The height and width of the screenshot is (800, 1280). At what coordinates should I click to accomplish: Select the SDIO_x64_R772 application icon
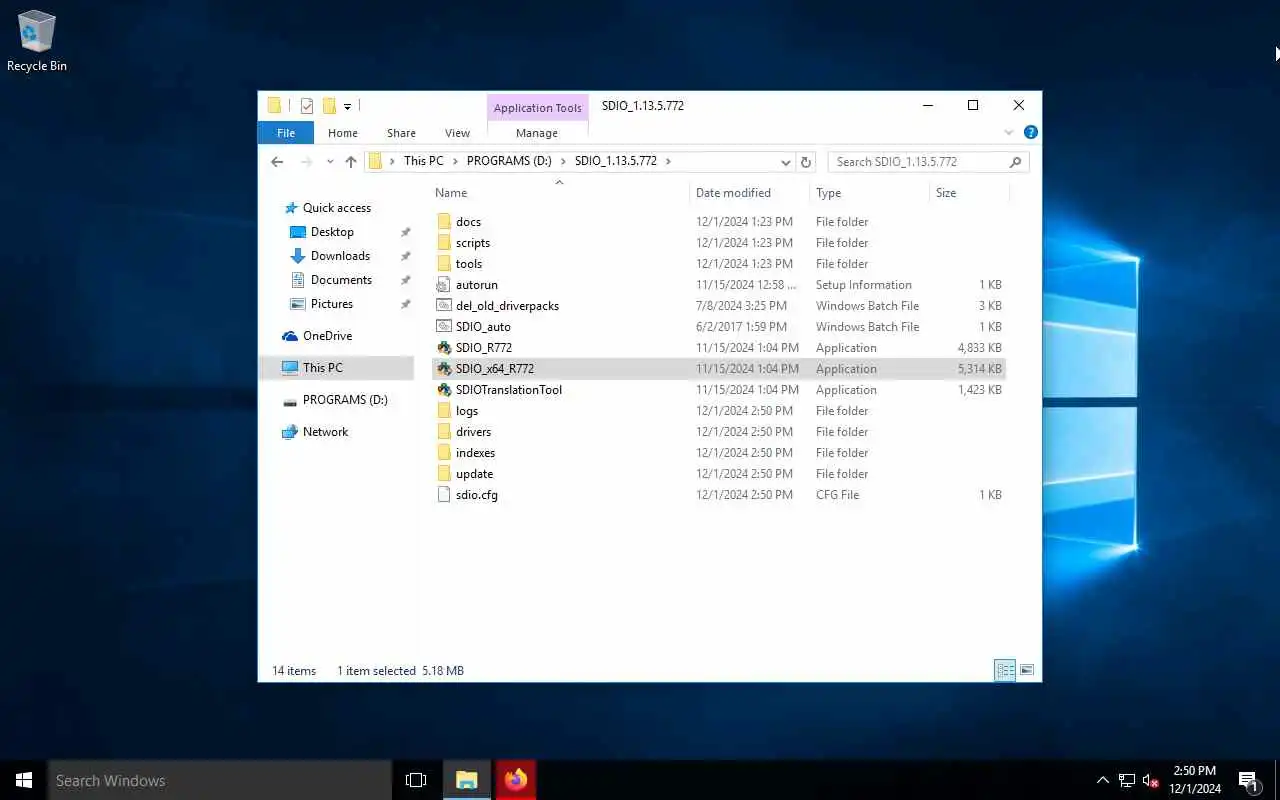[x=444, y=369]
